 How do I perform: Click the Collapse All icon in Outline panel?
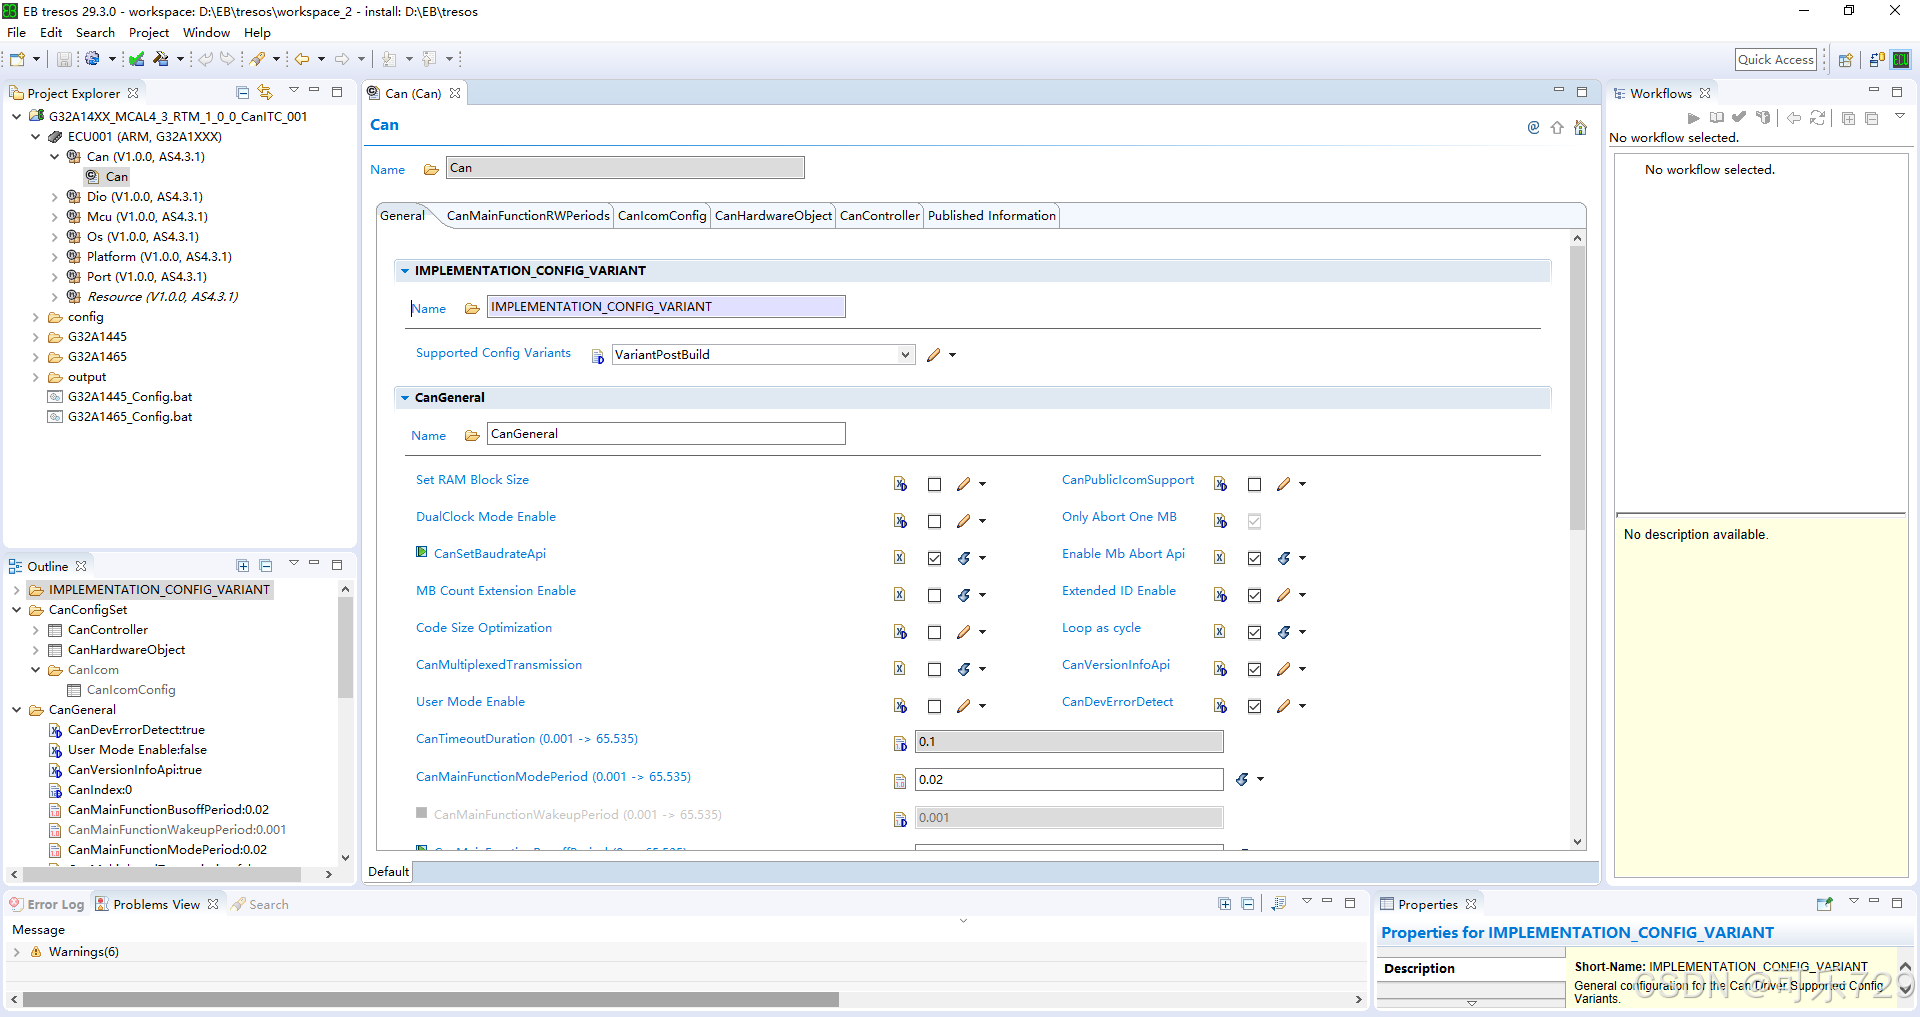pos(265,565)
